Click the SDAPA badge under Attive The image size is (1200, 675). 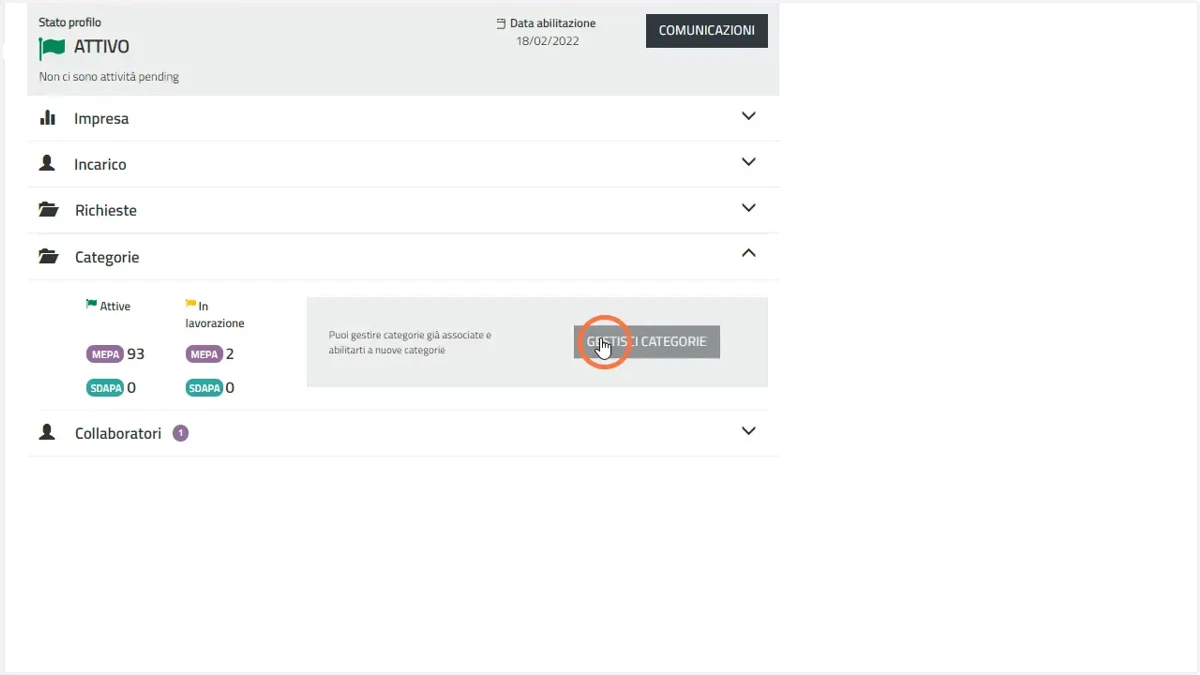[105, 388]
